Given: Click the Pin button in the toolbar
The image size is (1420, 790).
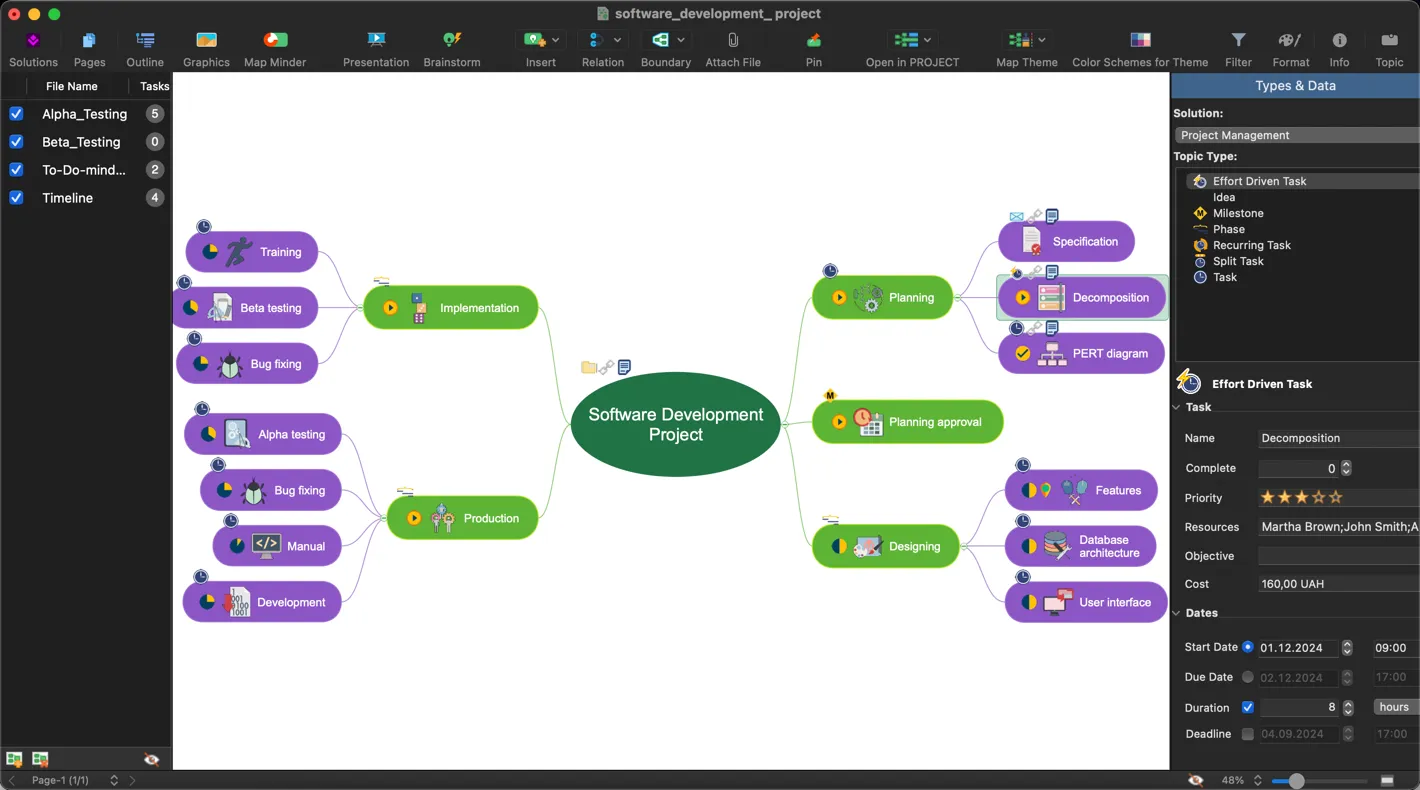Looking at the screenshot, I should (813, 45).
